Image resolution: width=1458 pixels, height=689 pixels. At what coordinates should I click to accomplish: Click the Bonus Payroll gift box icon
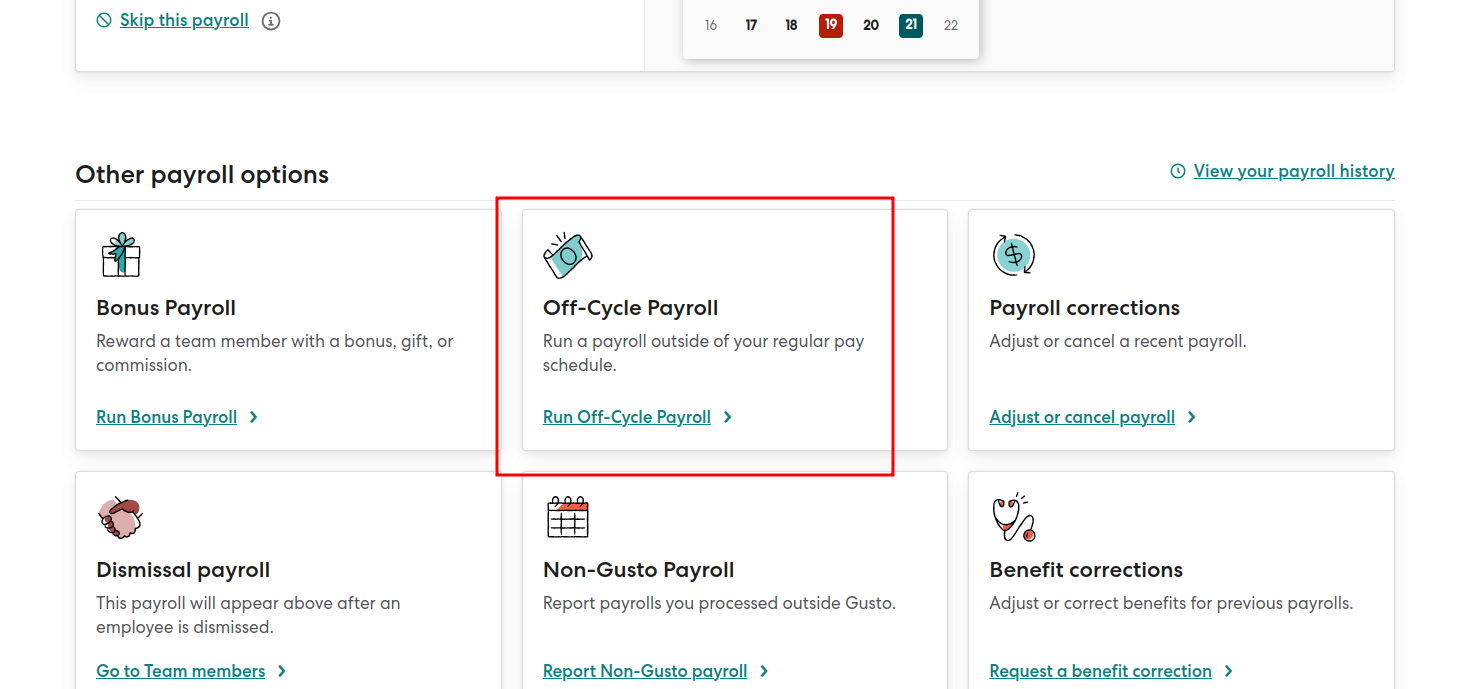click(120, 255)
